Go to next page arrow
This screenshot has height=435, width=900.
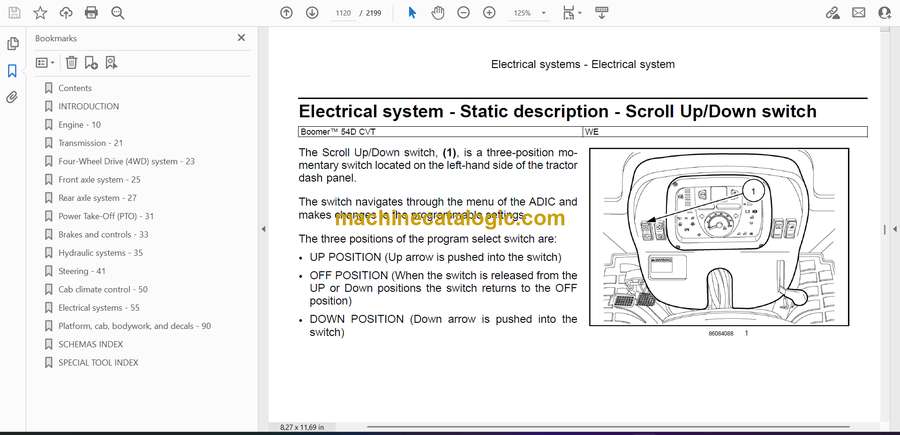pyautogui.click(x=312, y=13)
